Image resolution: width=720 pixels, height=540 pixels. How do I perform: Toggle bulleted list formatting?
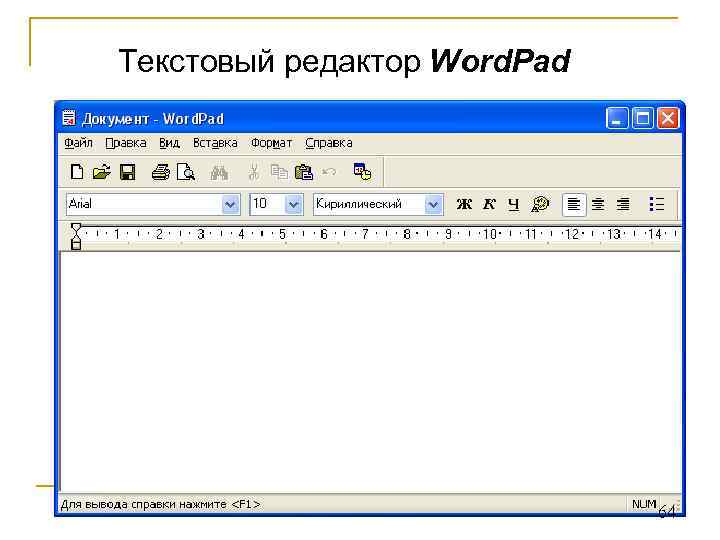coord(657,204)
